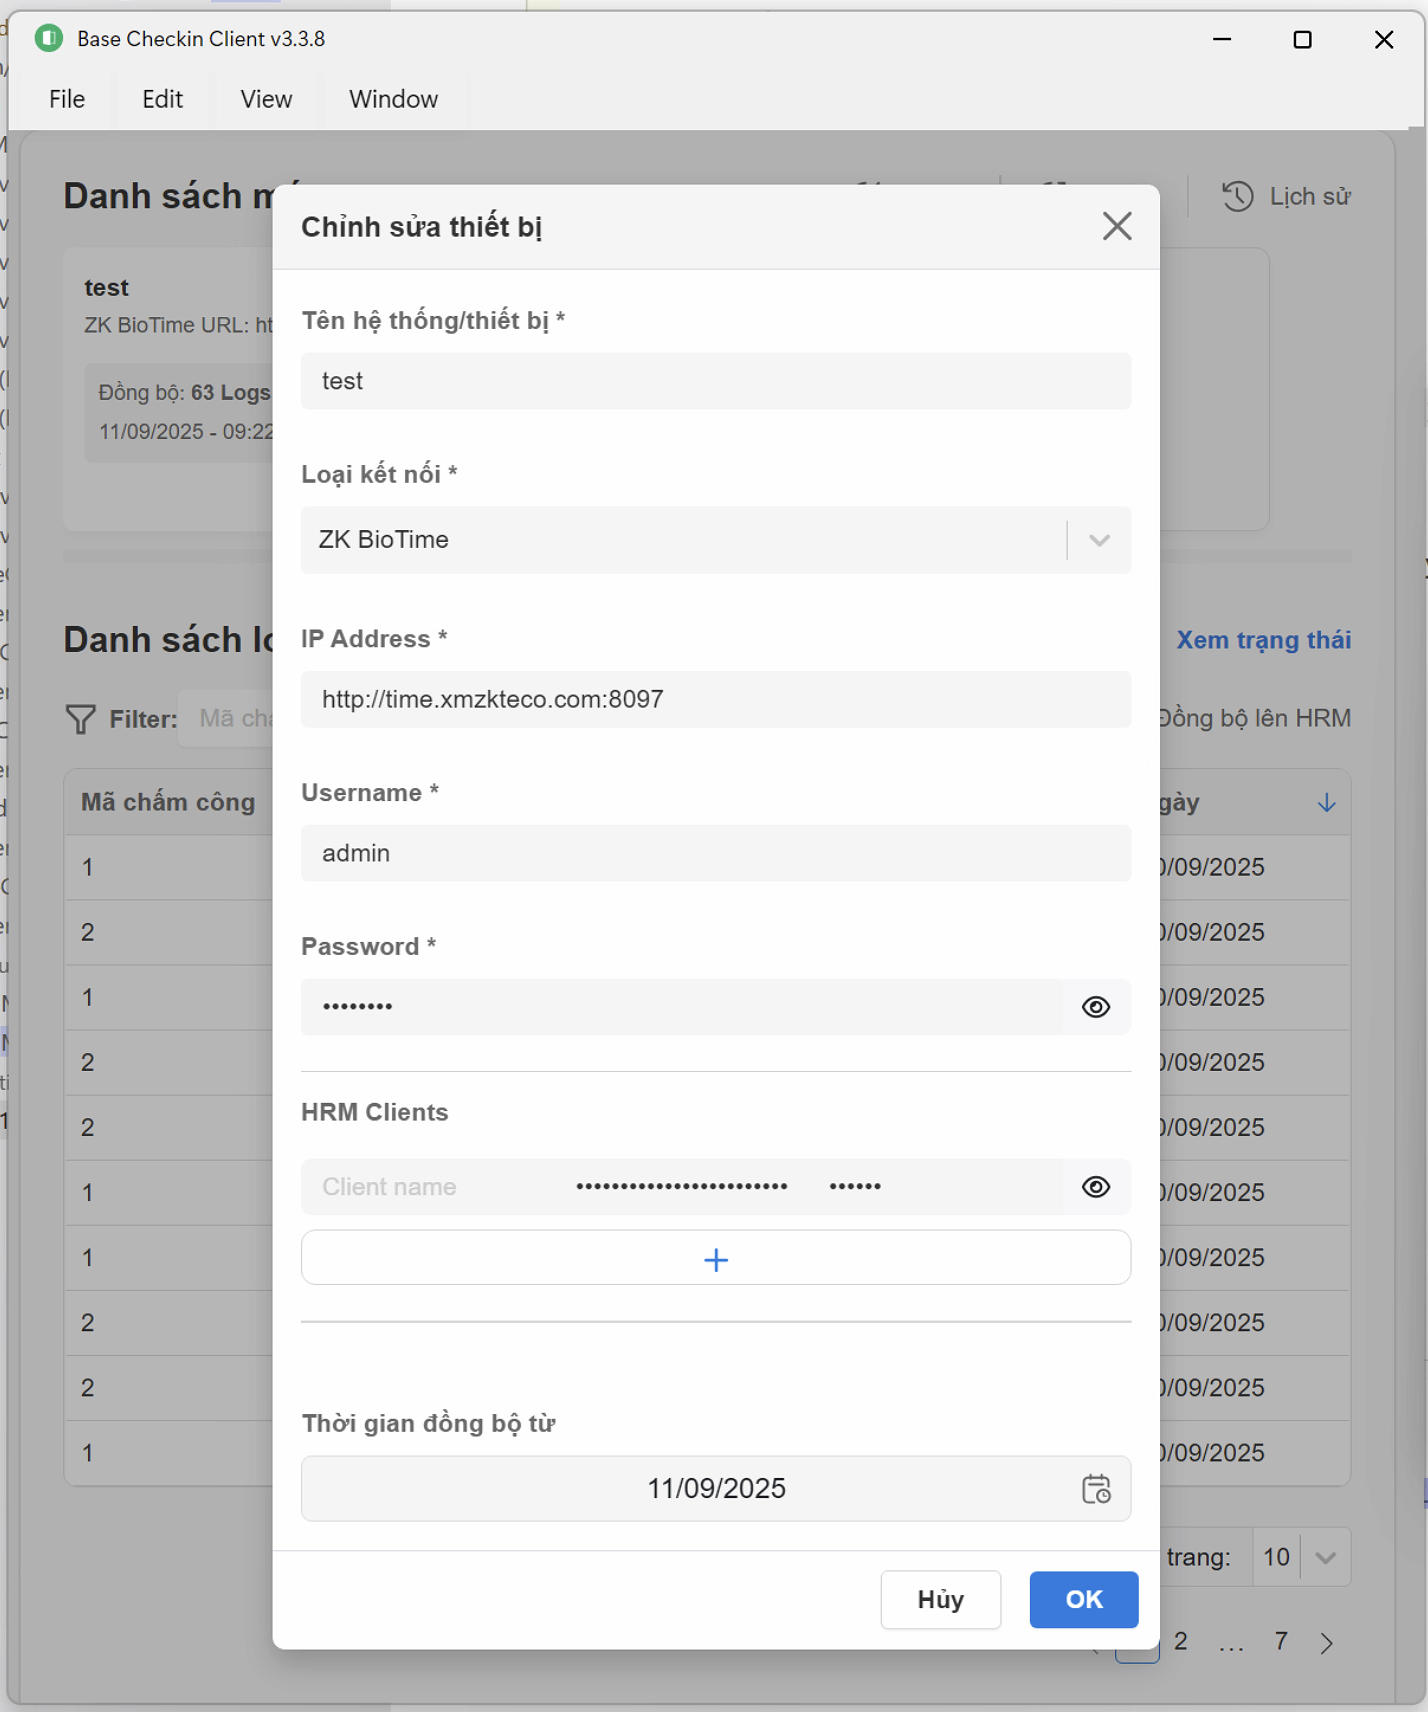
Task: Open the sync date calendar icon
Action: pos(1096,1489)
